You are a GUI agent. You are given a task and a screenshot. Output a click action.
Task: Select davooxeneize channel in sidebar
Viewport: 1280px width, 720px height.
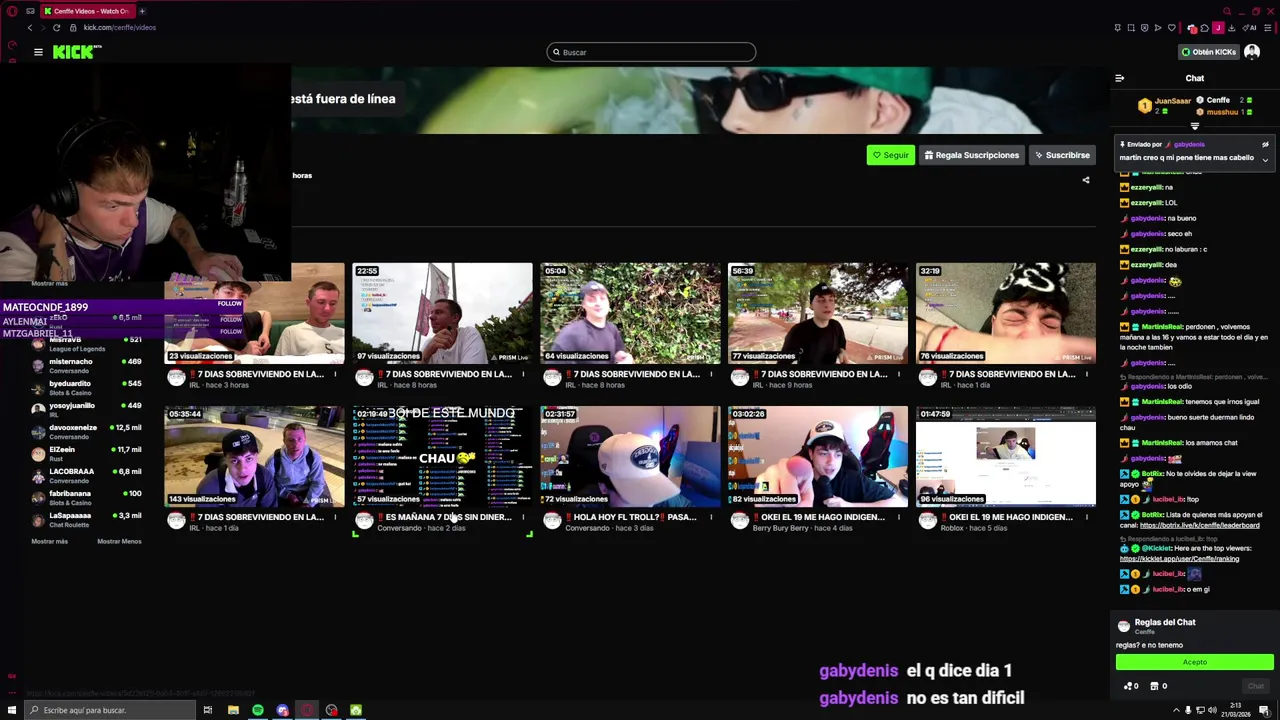[x=88, y=431]
